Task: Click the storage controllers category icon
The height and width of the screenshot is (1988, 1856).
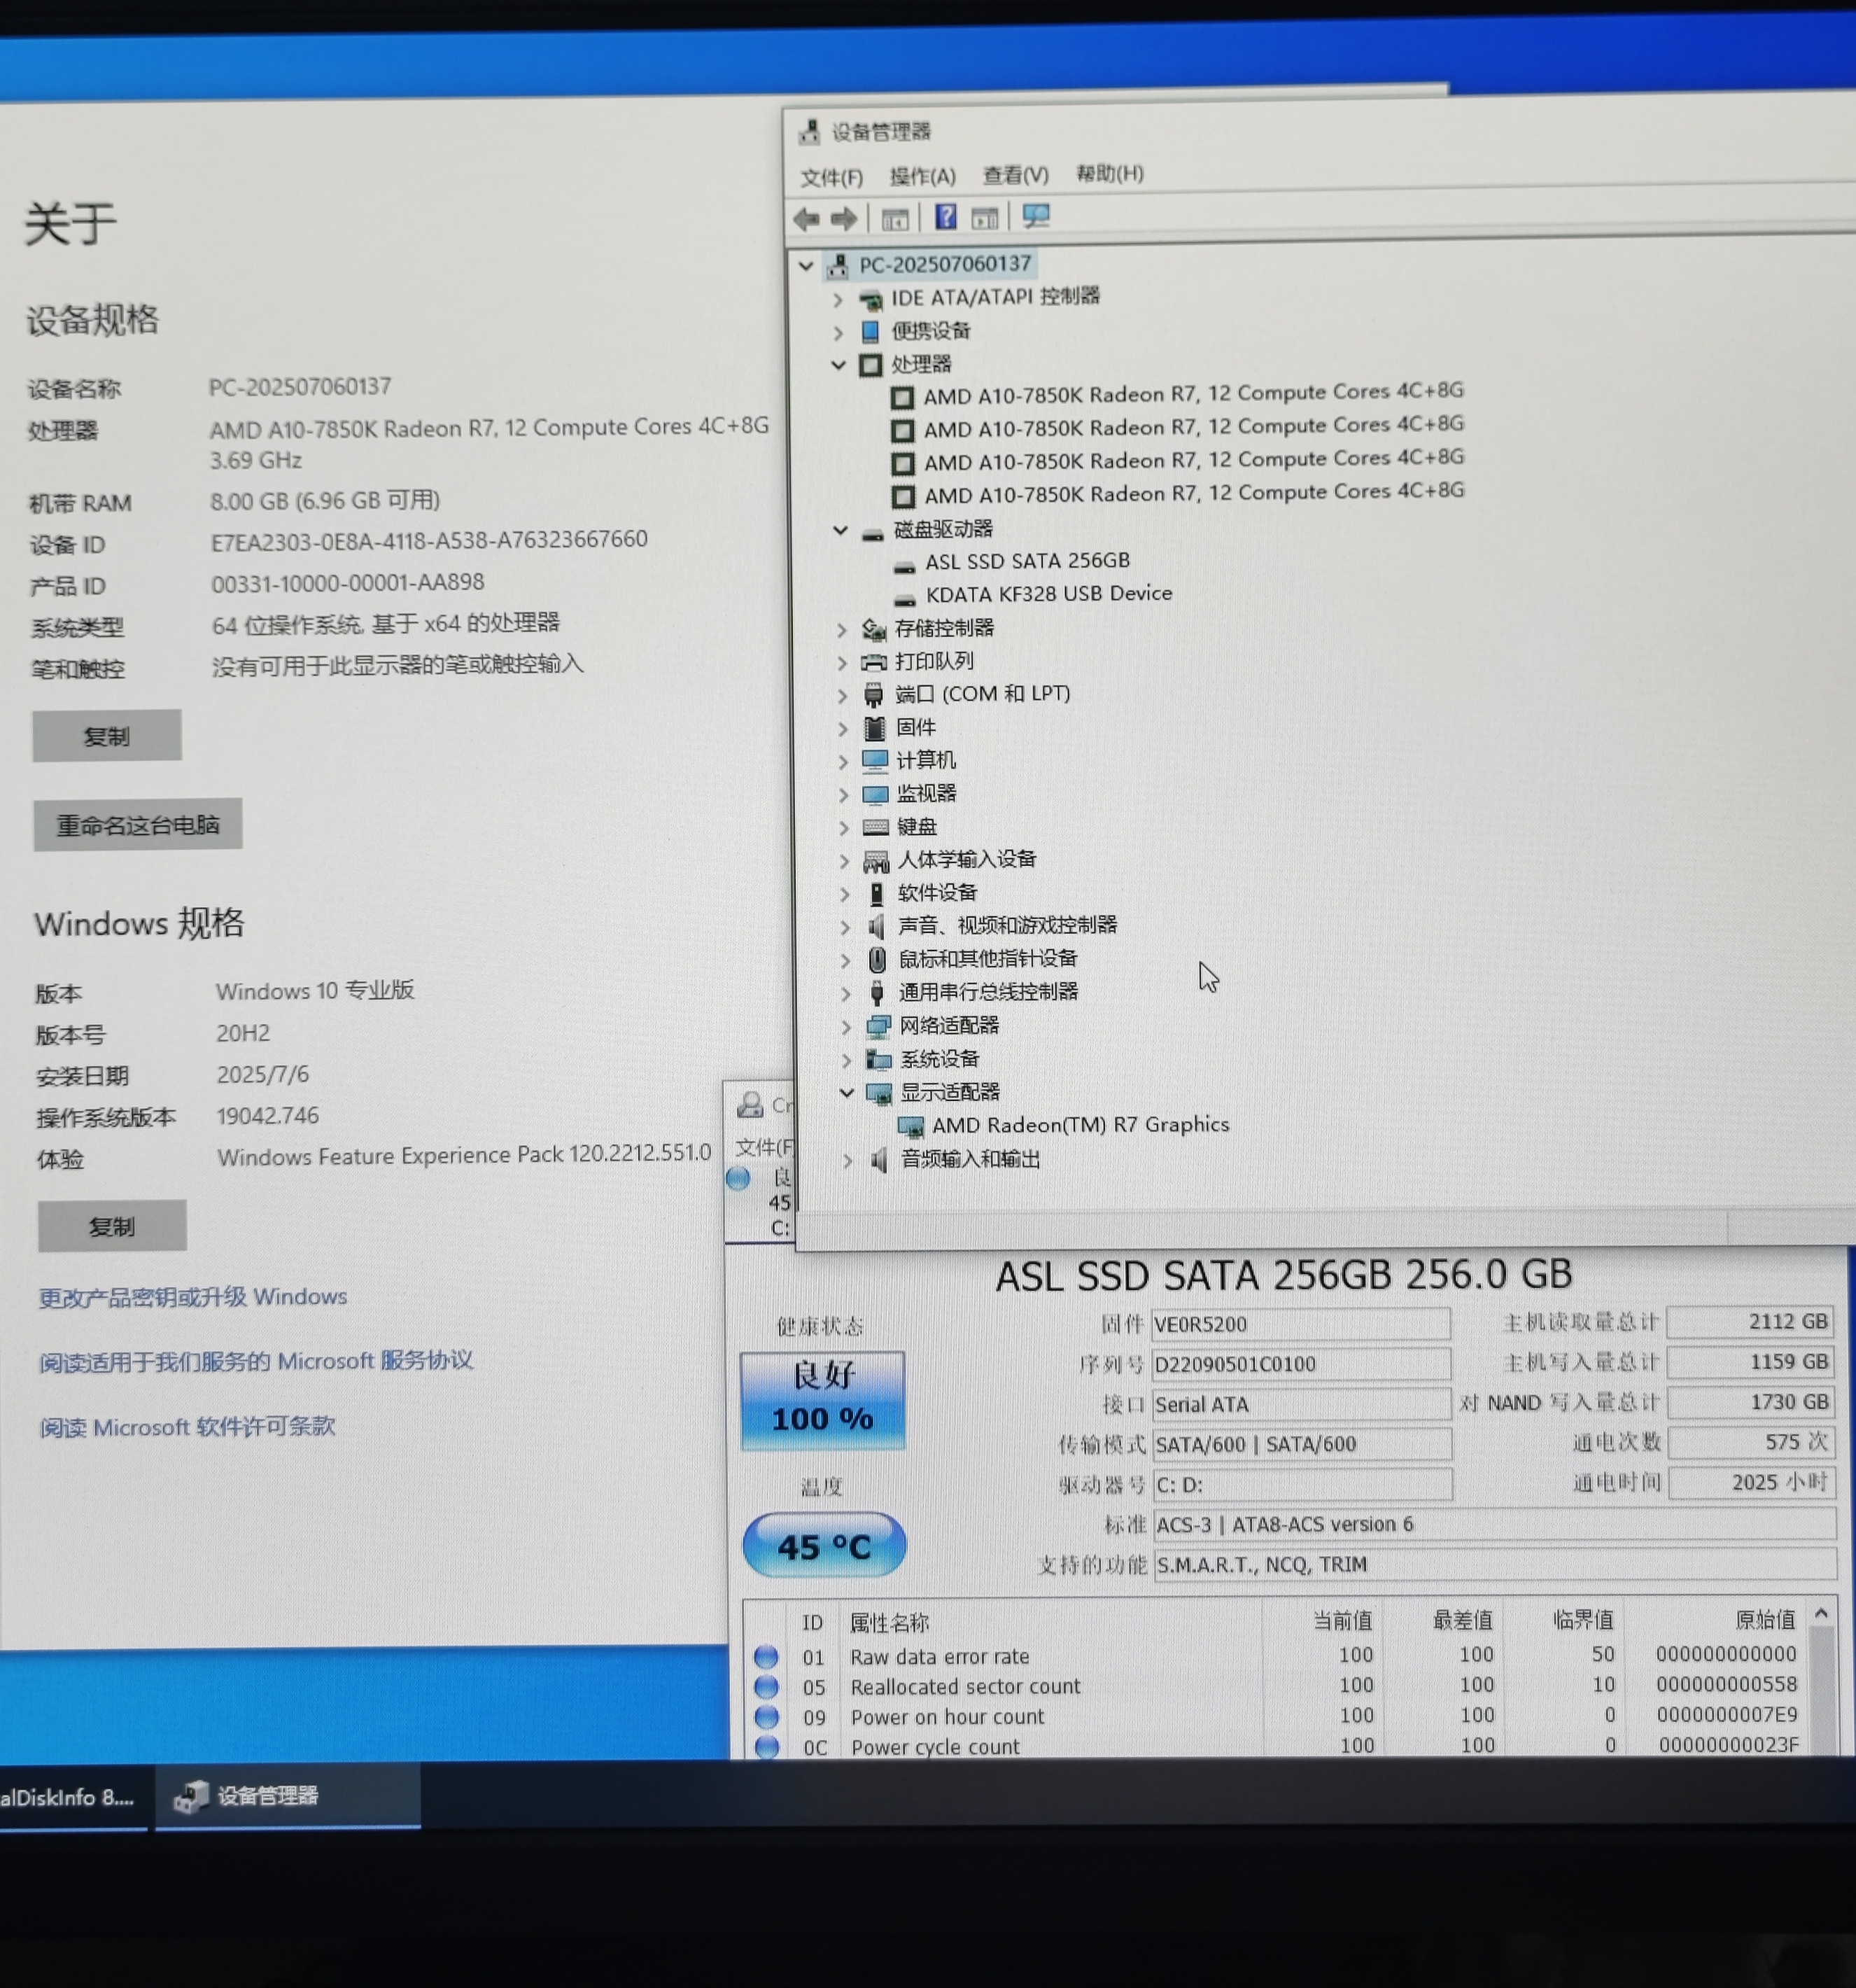Action: (874, 629)
